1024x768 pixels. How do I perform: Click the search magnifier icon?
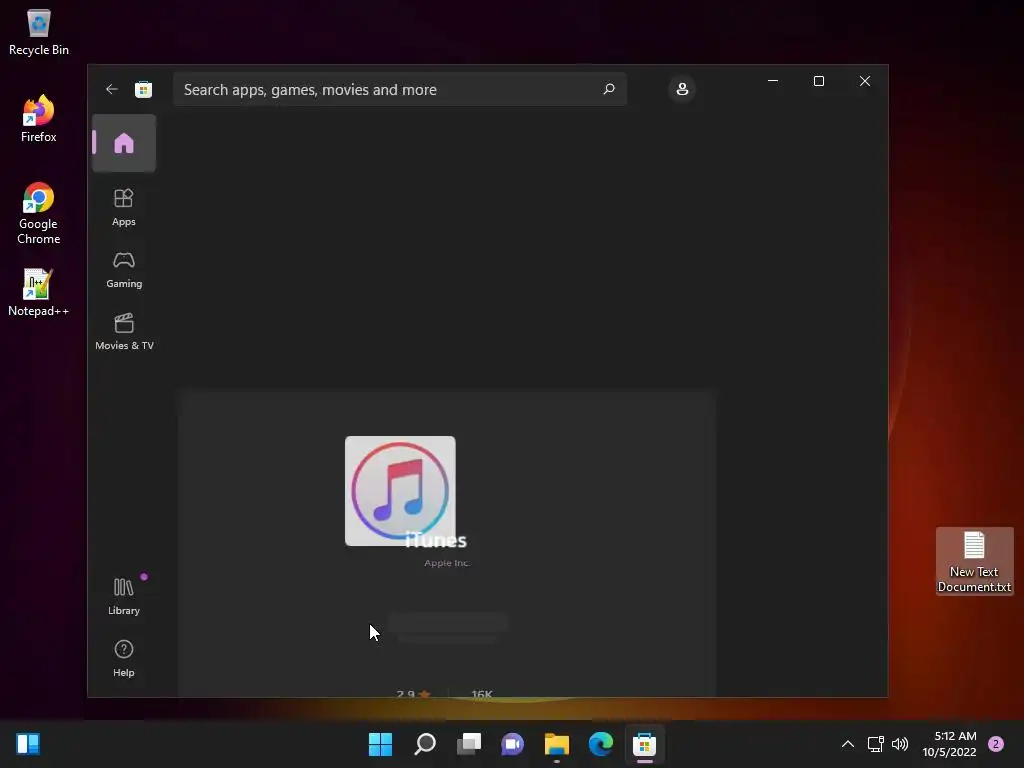(609, 89)
